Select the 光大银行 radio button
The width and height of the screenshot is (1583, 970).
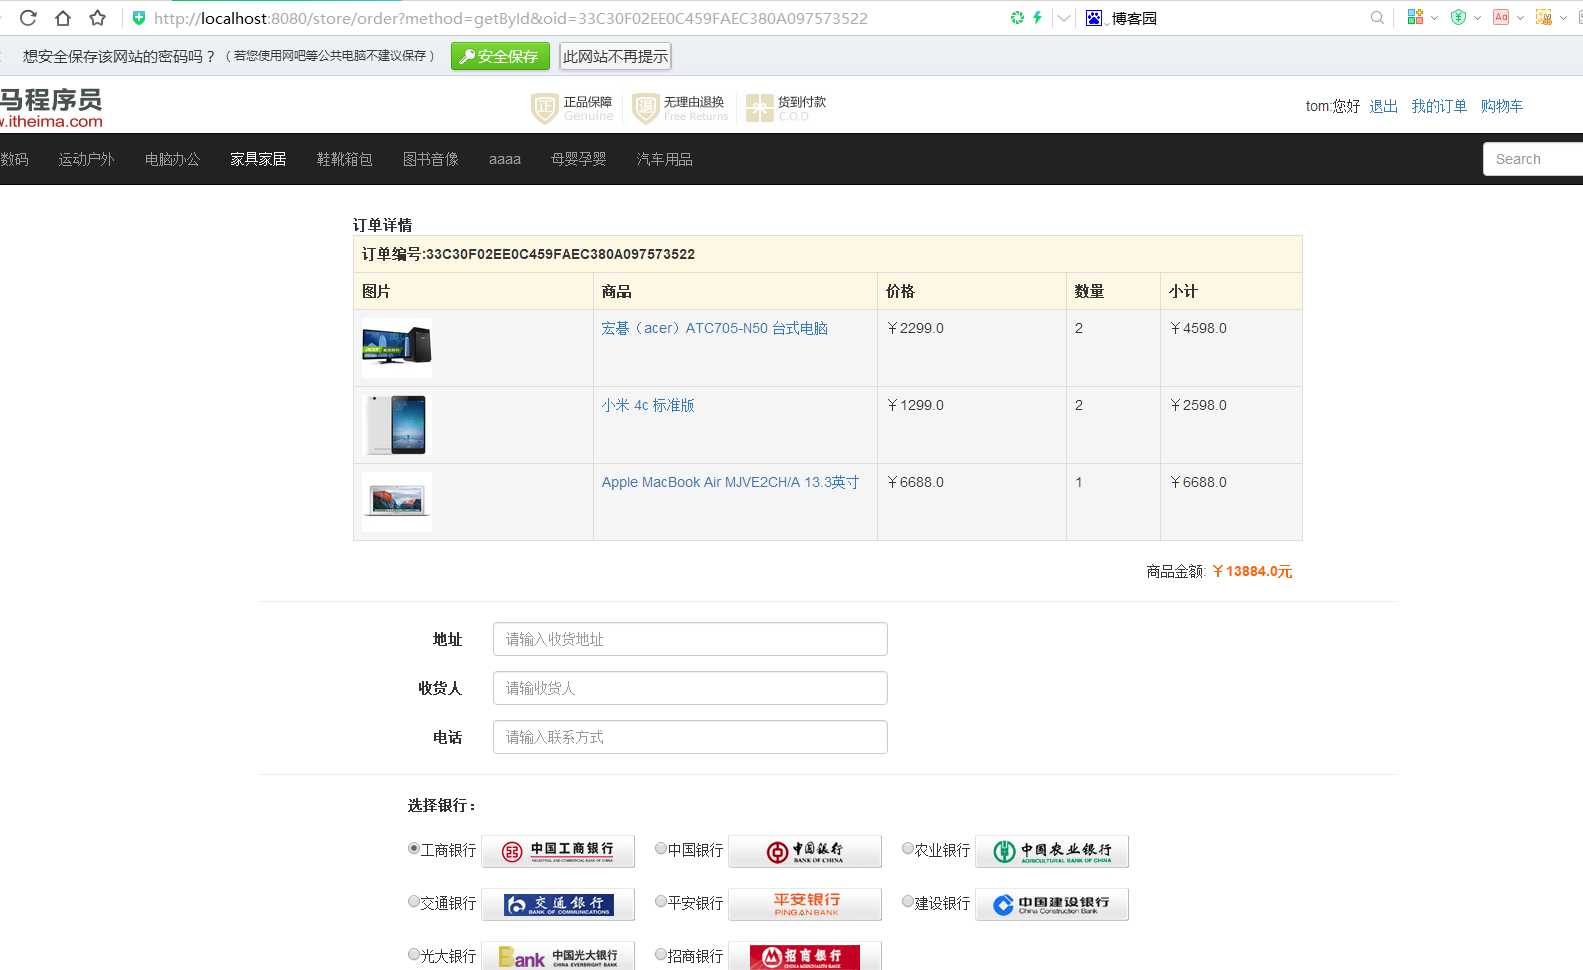tap(414, 954)
